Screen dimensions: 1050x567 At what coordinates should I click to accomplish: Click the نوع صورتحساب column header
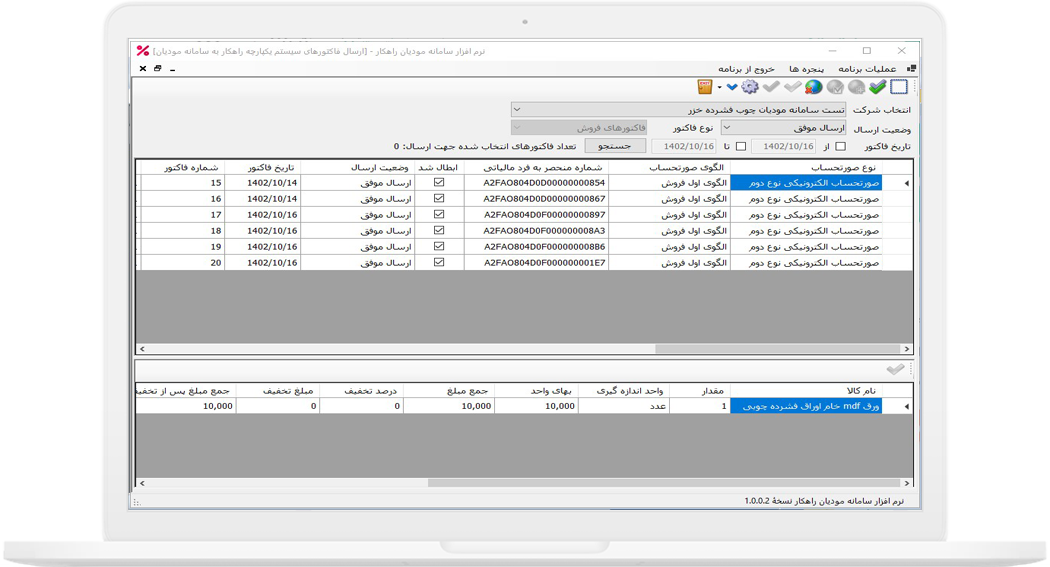[x=806, y=167]
